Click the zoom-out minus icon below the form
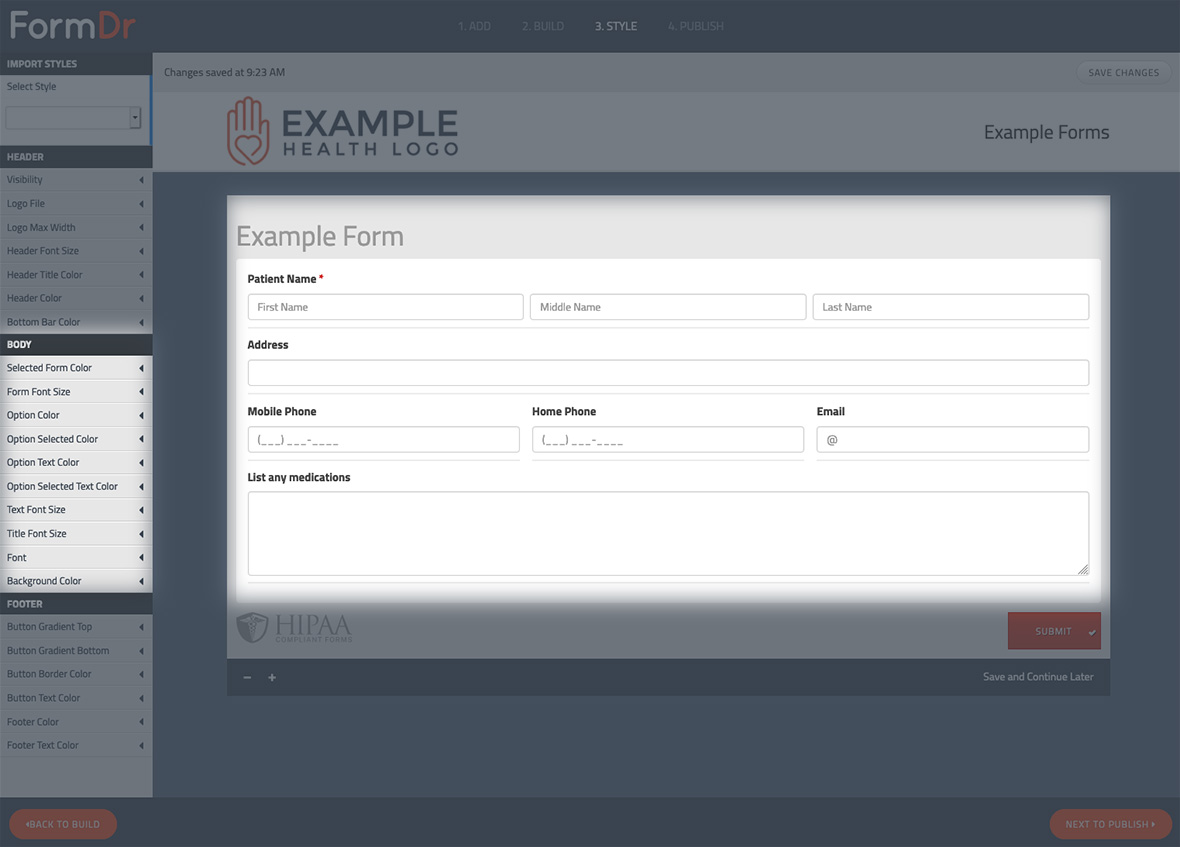 pyautogui.click(x=247, y=677)
